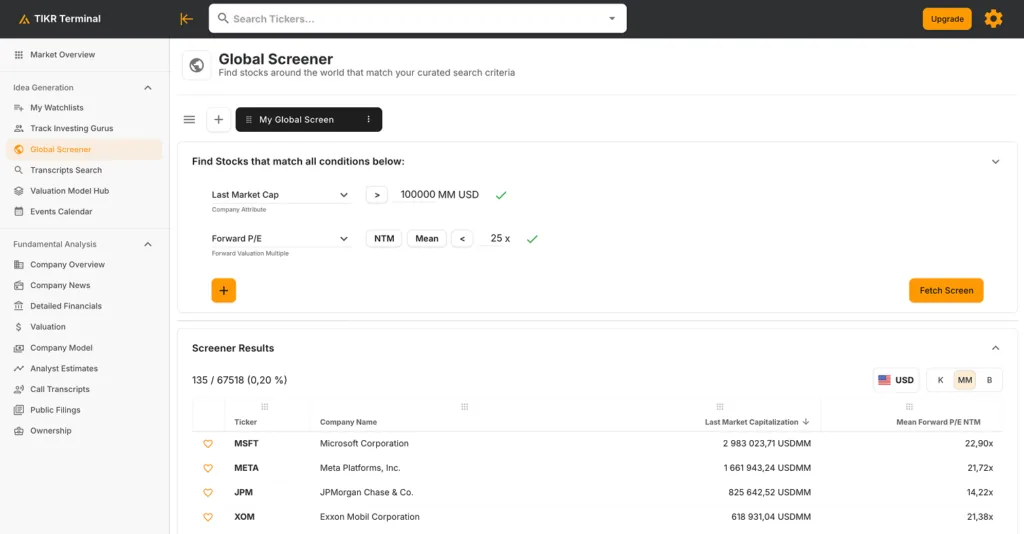The width and height of the screenshot is (1024, 534).
Task: Open Transcripts Search in the sidebar
Action: coord(66,170)
